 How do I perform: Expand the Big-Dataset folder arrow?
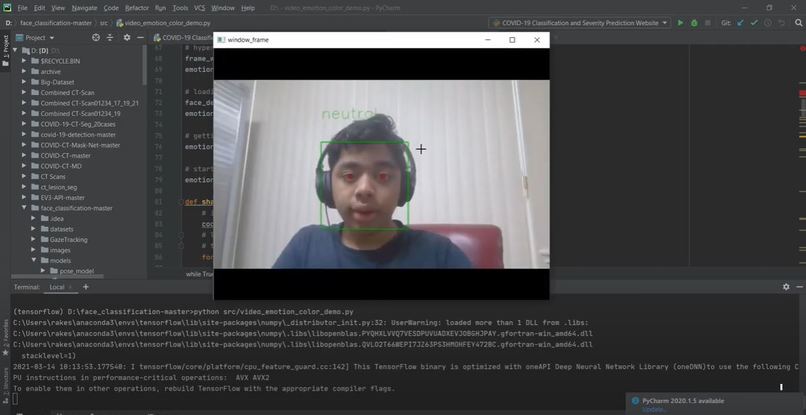[24, 82]
